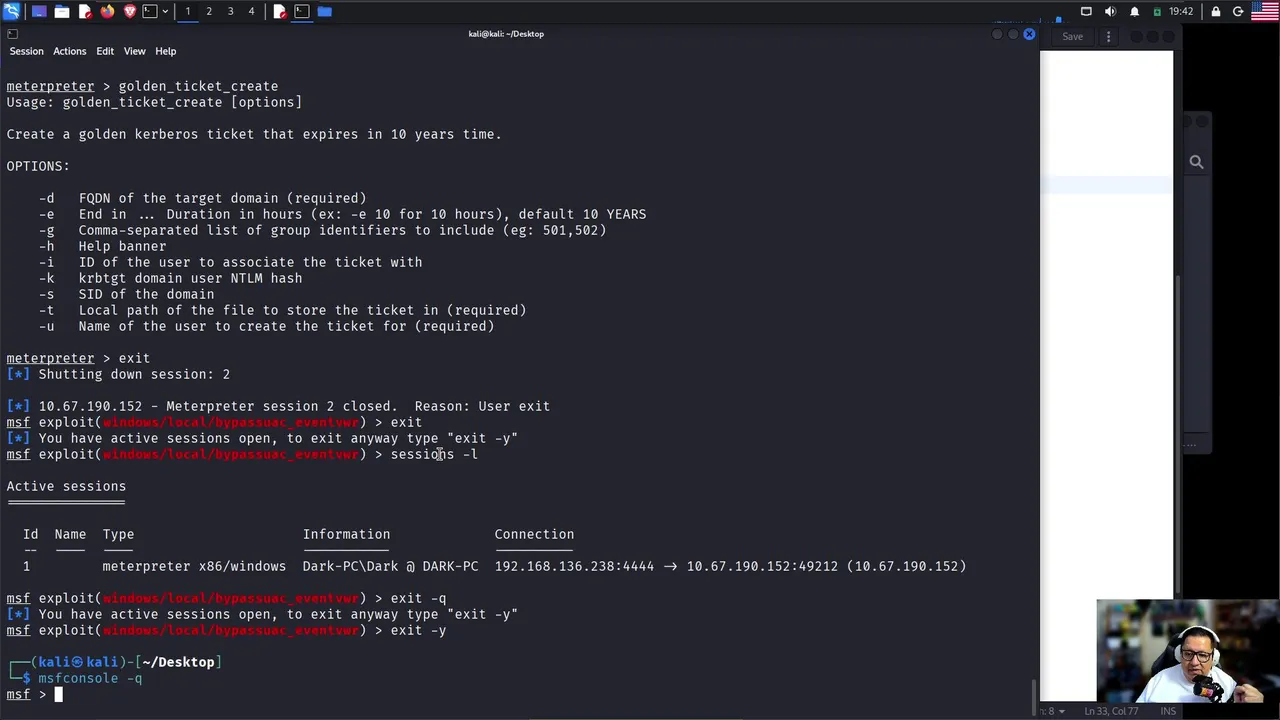
Task: Switch to workspace 3
Action: tap(230, 11)
